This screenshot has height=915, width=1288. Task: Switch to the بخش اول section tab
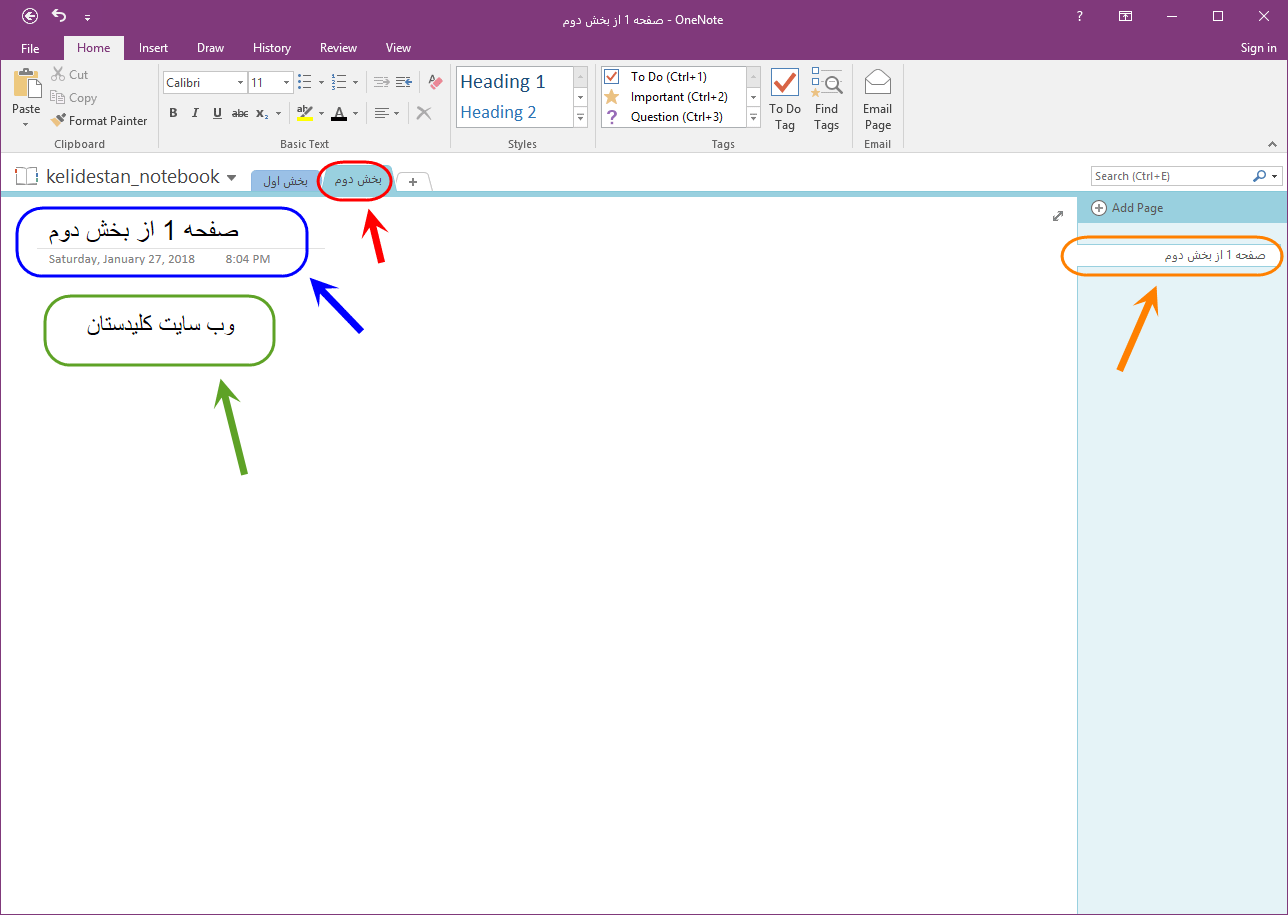click(x=285, y=181)
